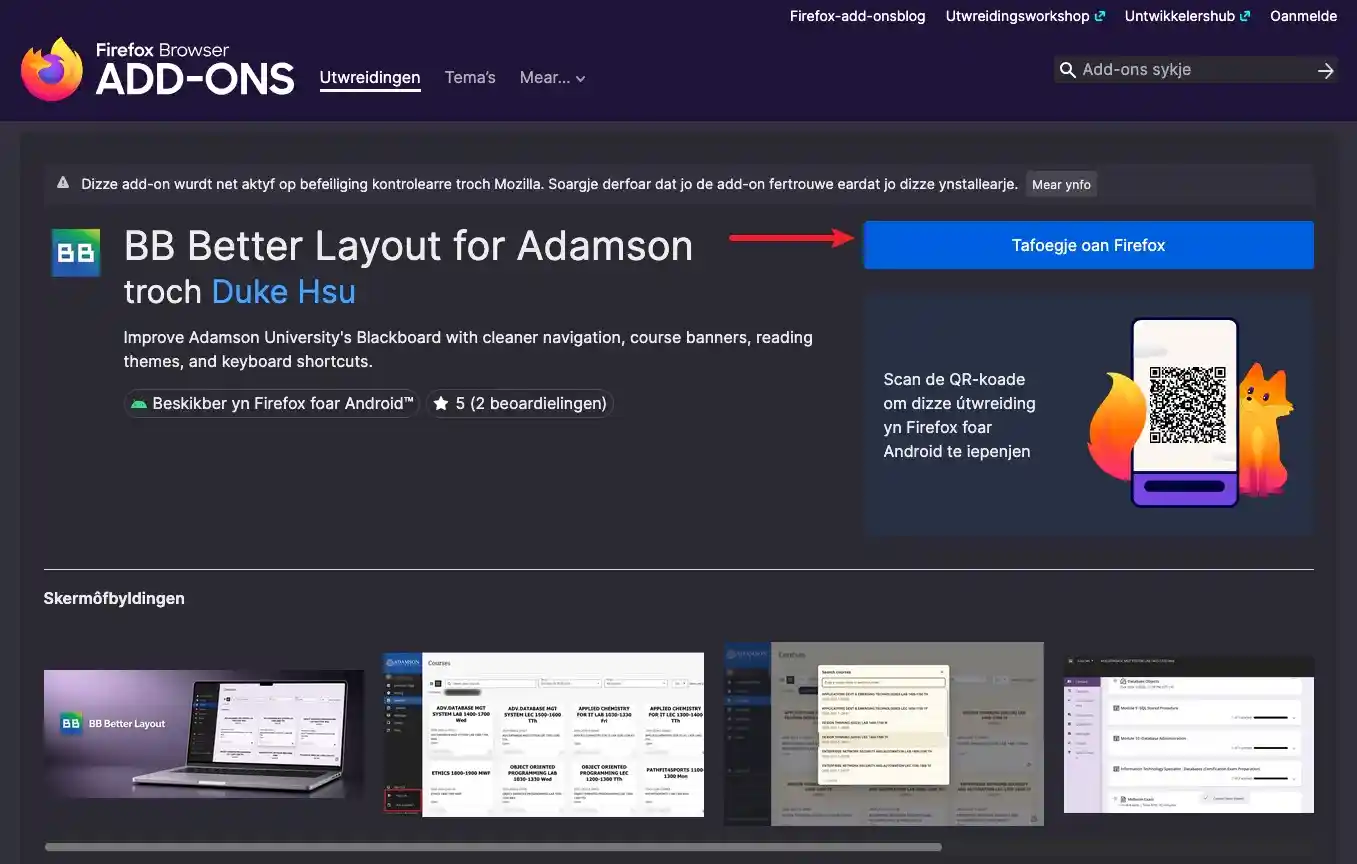Open the Untwikkelershub link

[1187, 16]
